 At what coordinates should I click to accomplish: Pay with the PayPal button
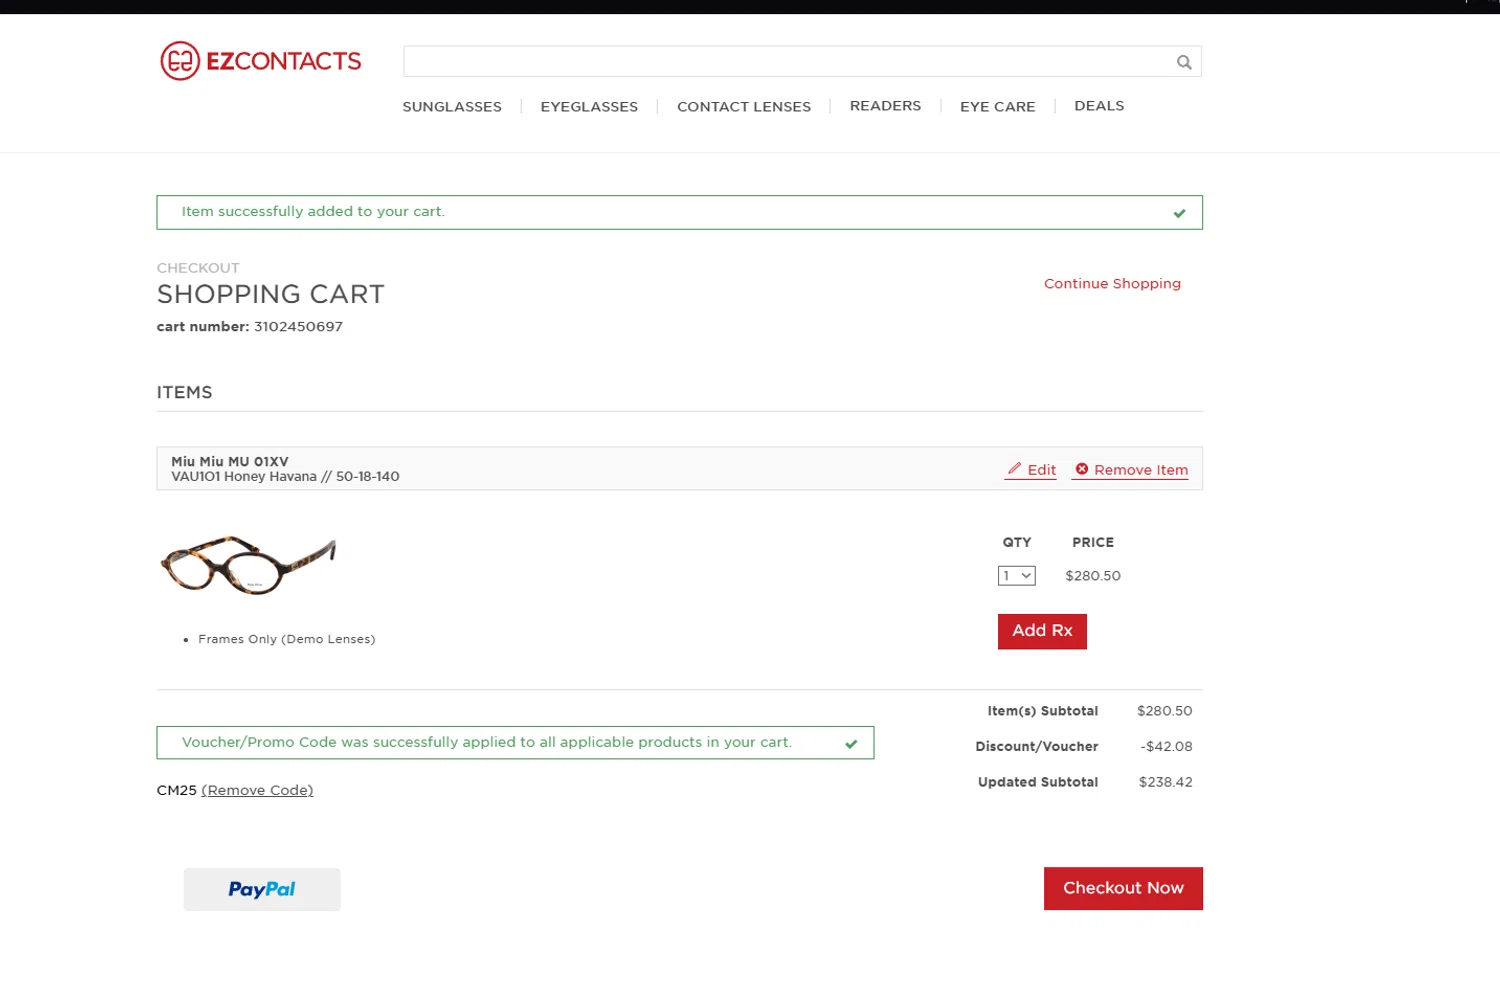click(x=262, y=889)
